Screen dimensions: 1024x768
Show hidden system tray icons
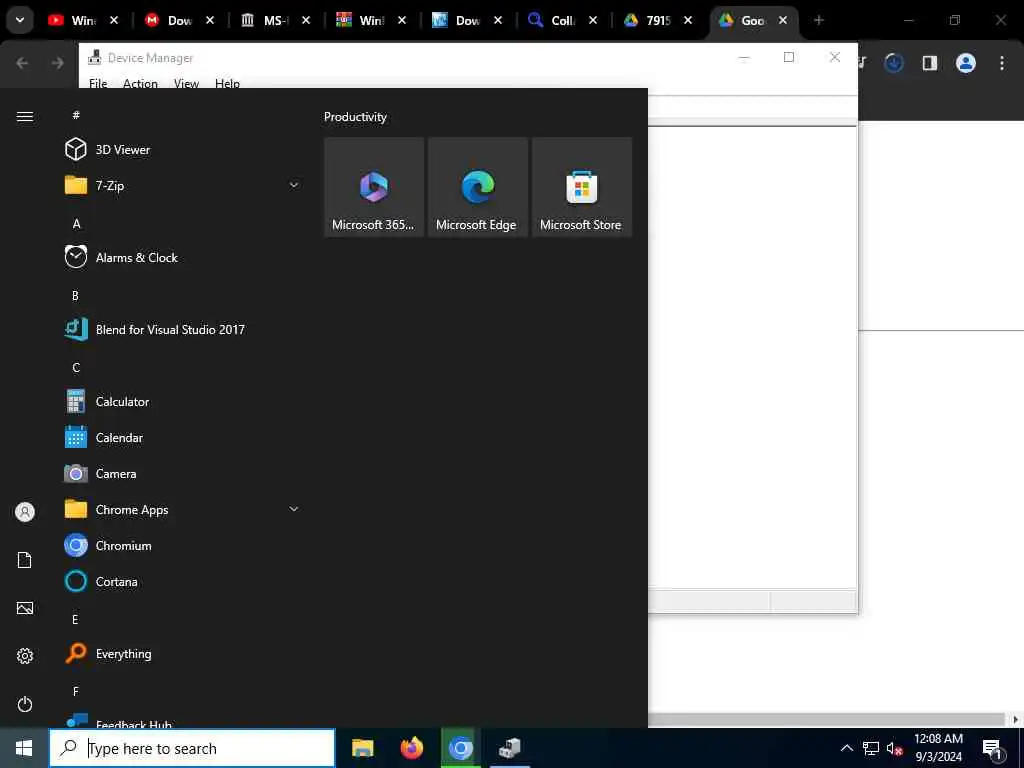846,748
